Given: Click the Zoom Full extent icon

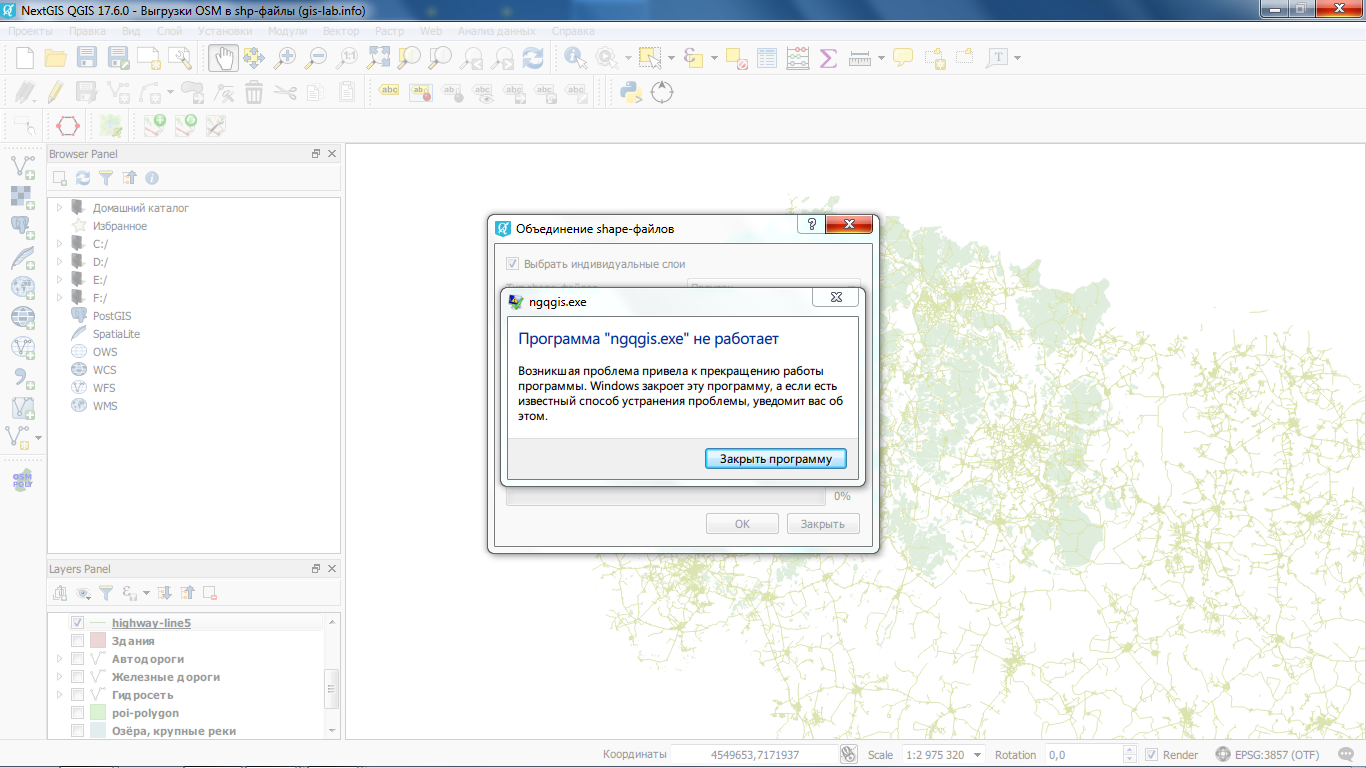Looking at the screenshot, I should (378, 58).
